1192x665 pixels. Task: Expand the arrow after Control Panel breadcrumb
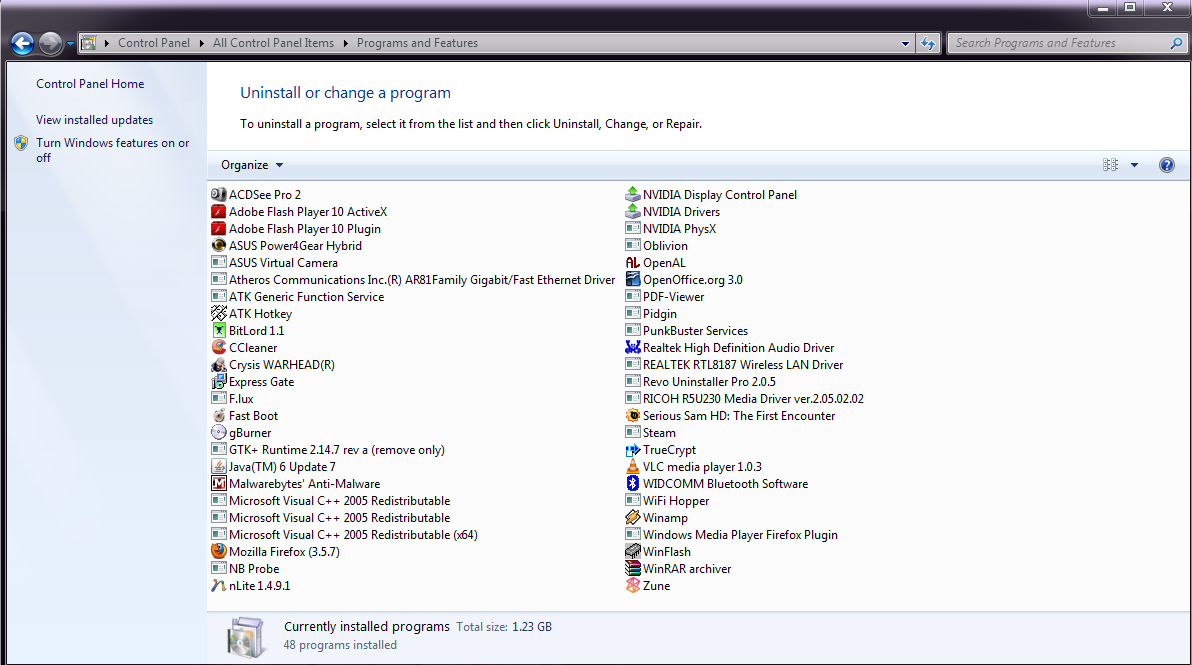pyautogui.click(x=201, y=43)
